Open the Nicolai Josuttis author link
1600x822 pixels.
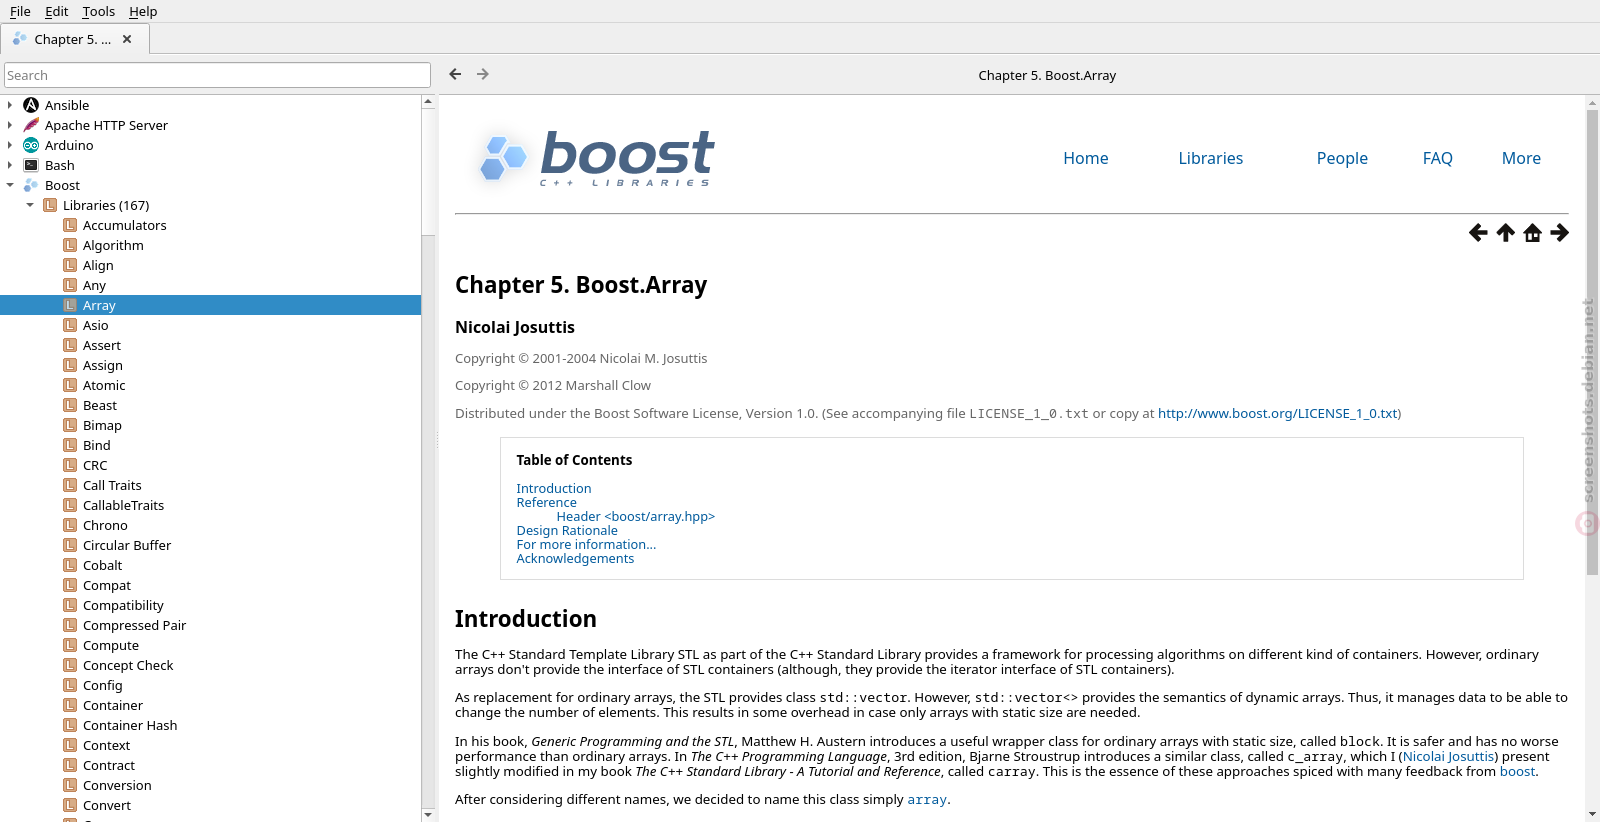[x=1449, y=757]
